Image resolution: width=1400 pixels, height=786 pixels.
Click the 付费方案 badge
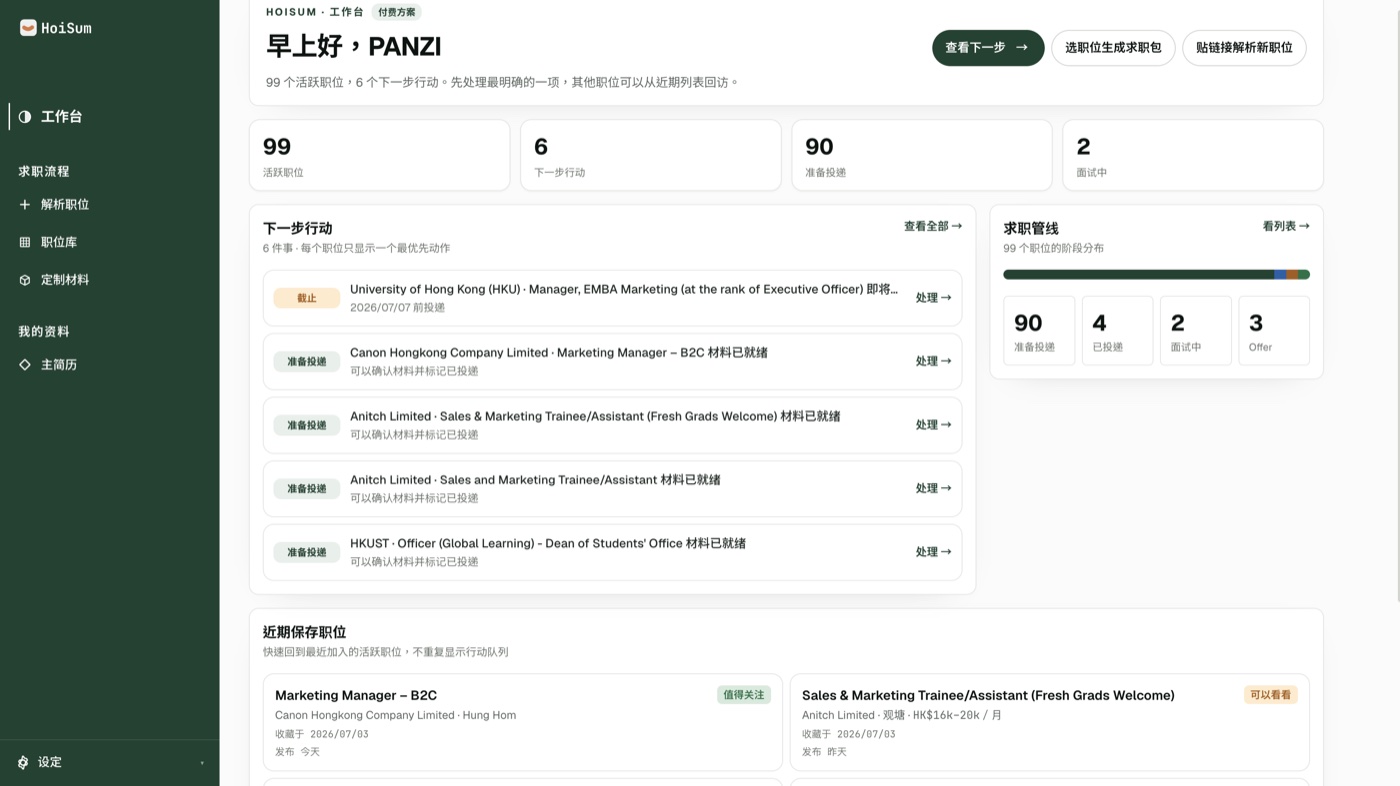[x=396, y=12]
